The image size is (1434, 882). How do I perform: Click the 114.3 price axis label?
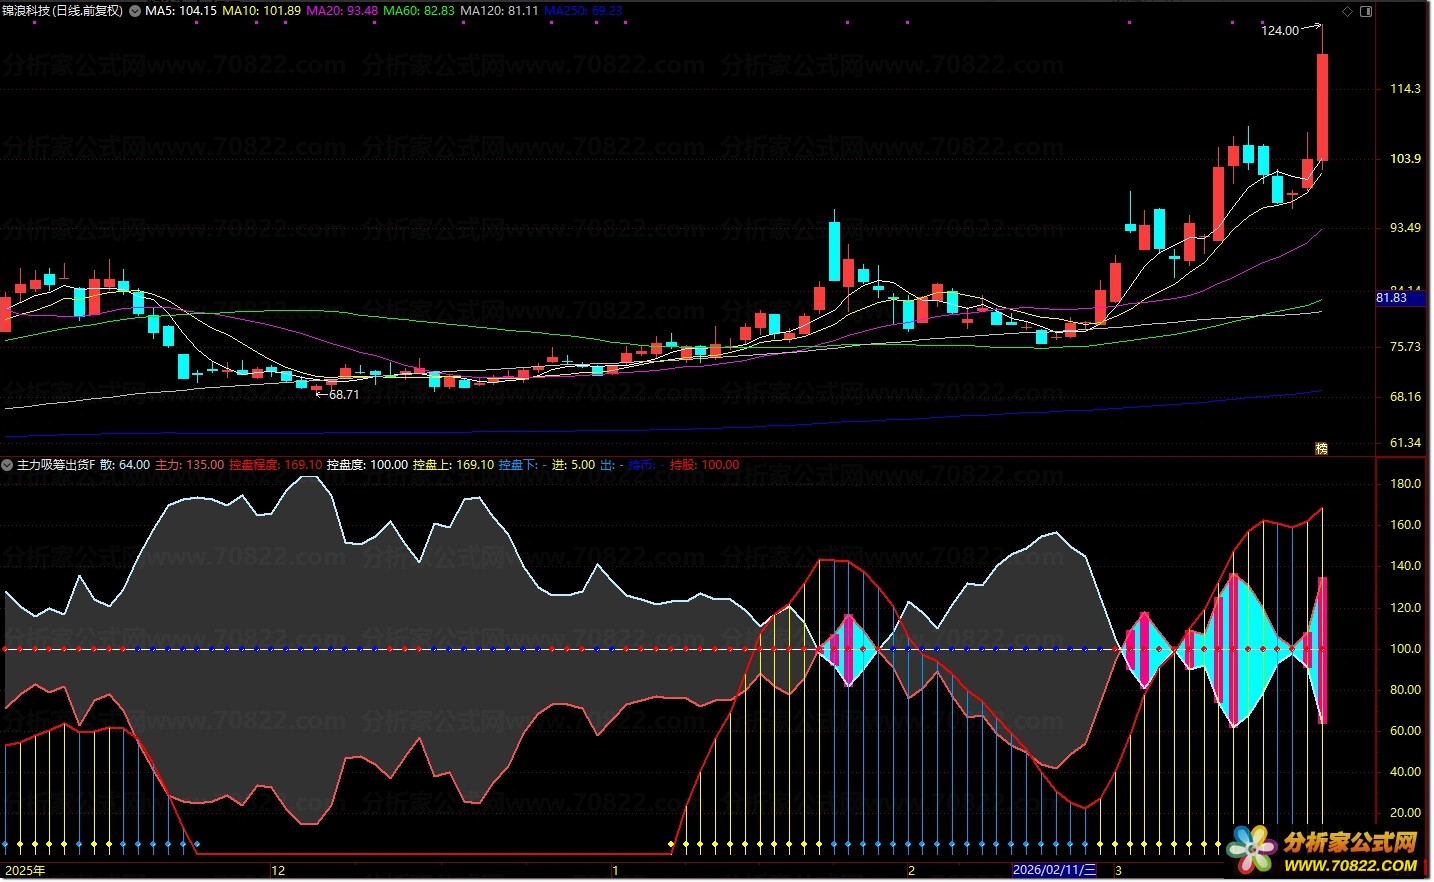coord(1405,89)
